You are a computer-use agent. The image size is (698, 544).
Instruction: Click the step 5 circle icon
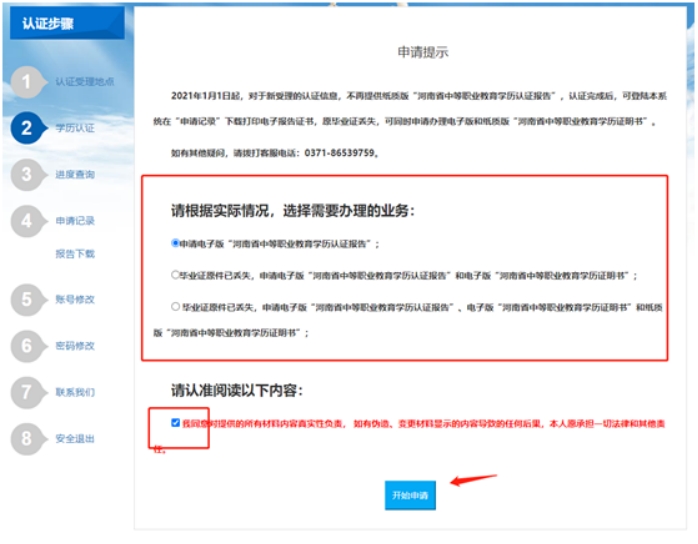[x=27, y=299]
